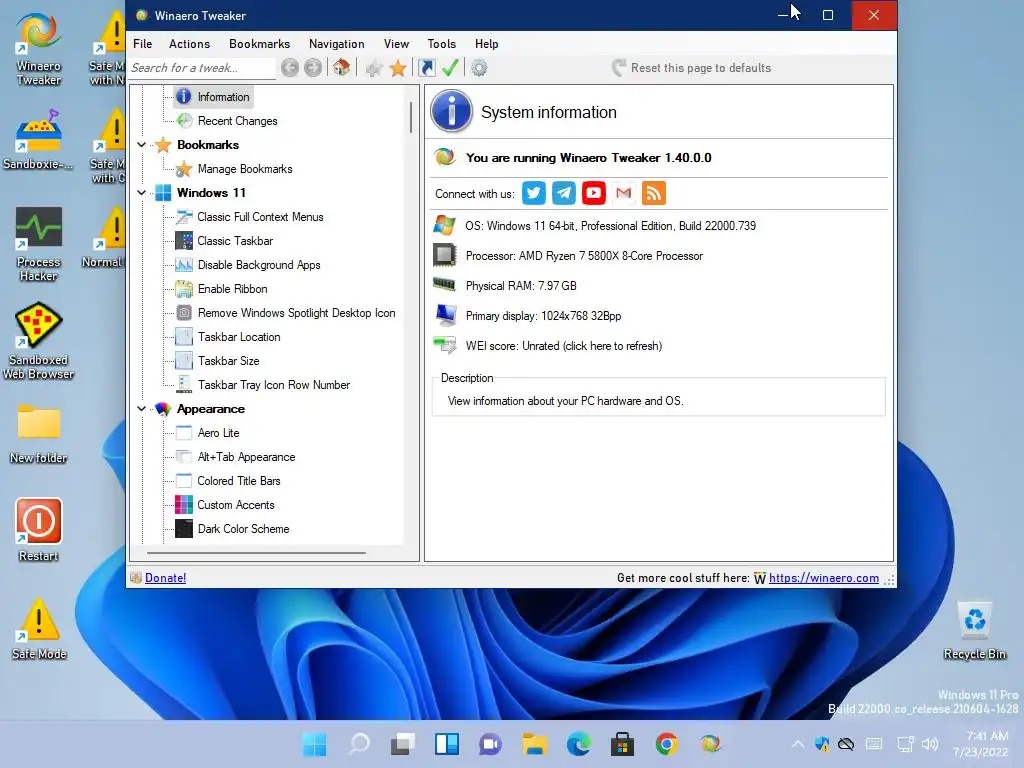Image resolution: width=1024 pixels, height=768 pixels.
Task: Open the RSS feed connect icon
Action: click(654, 193)
